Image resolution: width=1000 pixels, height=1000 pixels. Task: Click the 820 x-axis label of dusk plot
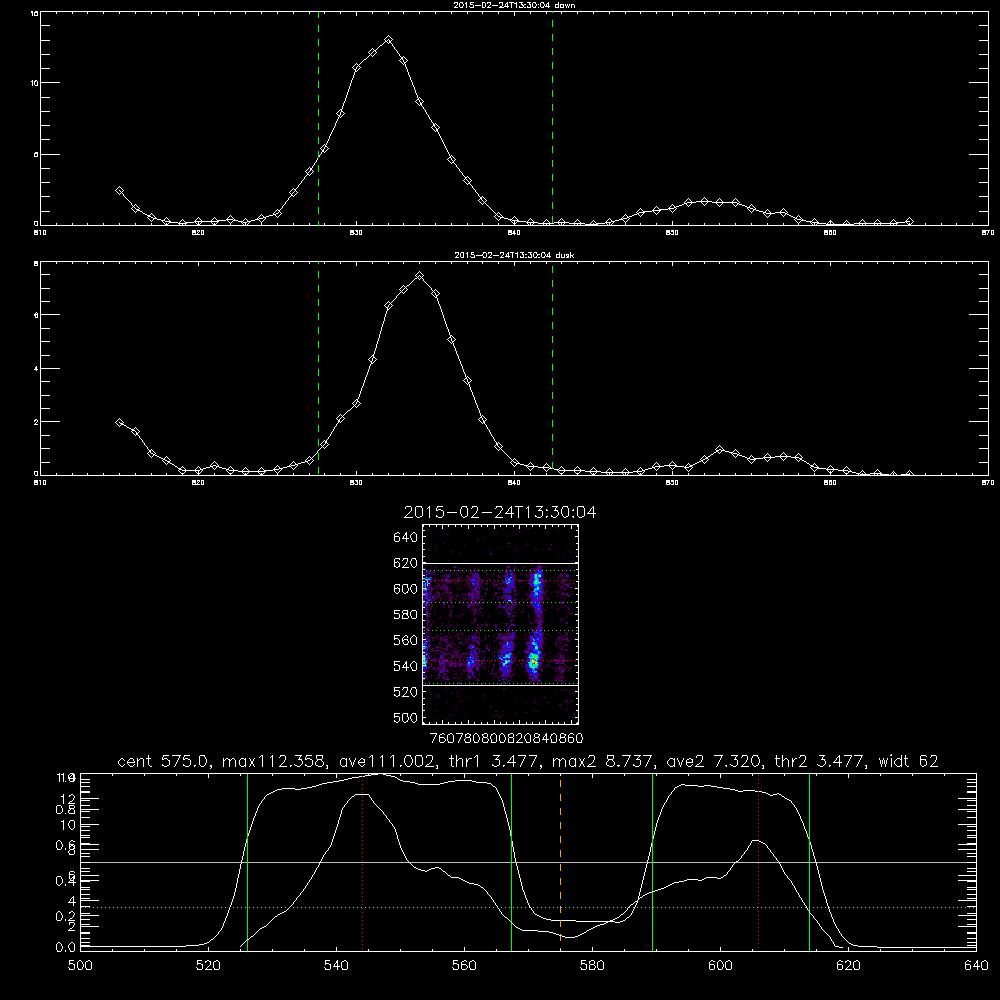click(198, 483)
